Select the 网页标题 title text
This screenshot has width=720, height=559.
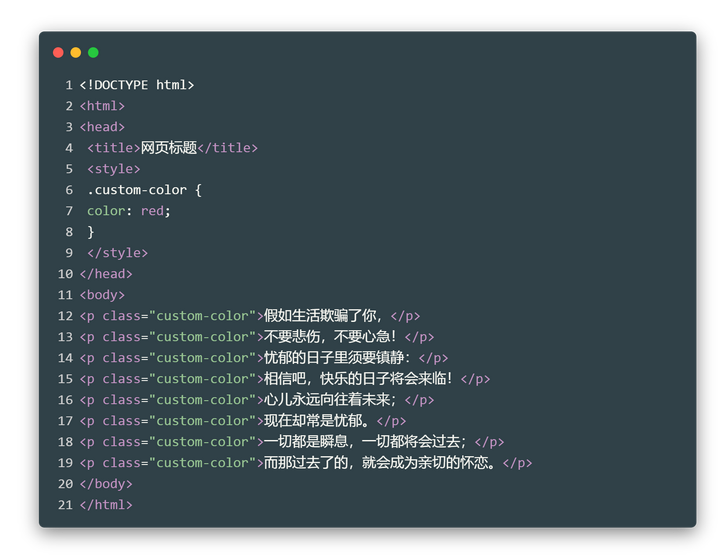[169, 148]
